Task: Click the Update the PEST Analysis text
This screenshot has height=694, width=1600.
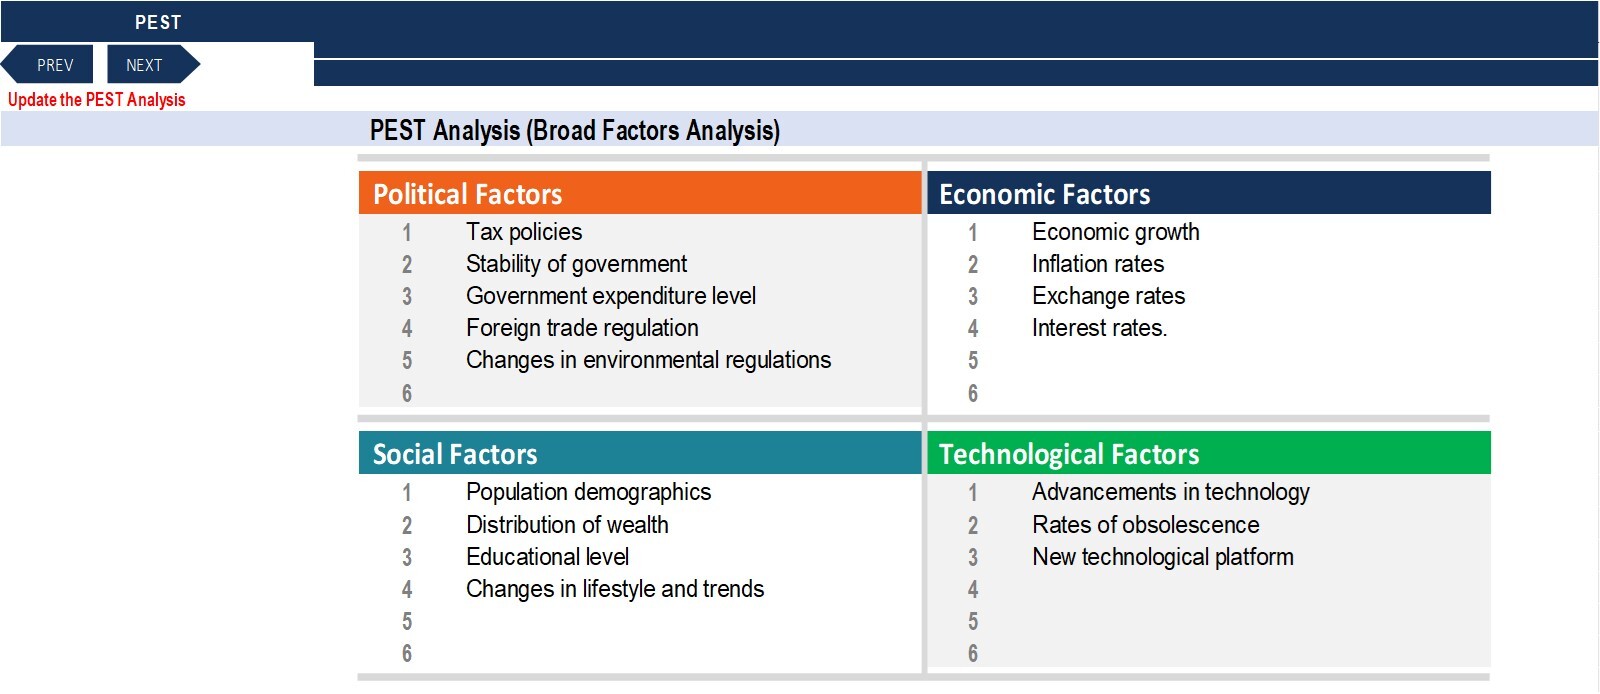Action: 97,99
